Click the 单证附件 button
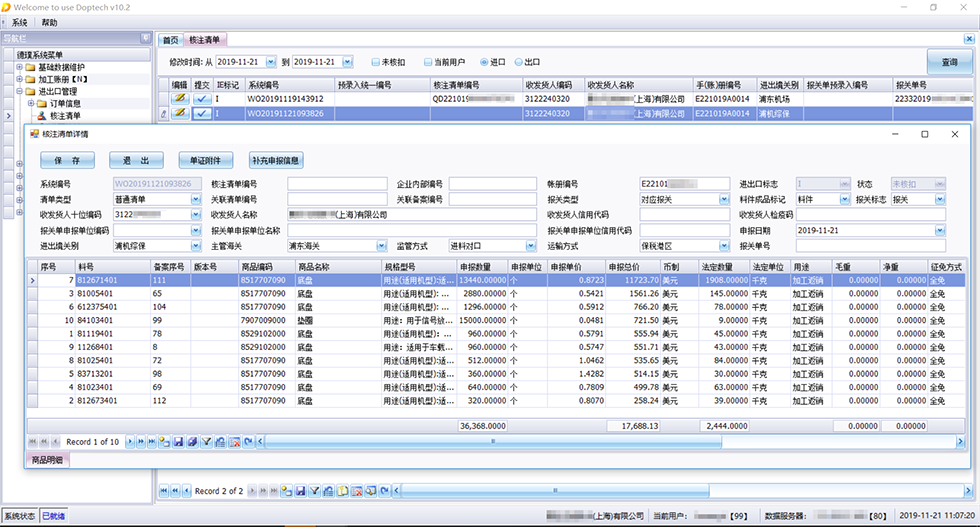 (x=206, y=161)
